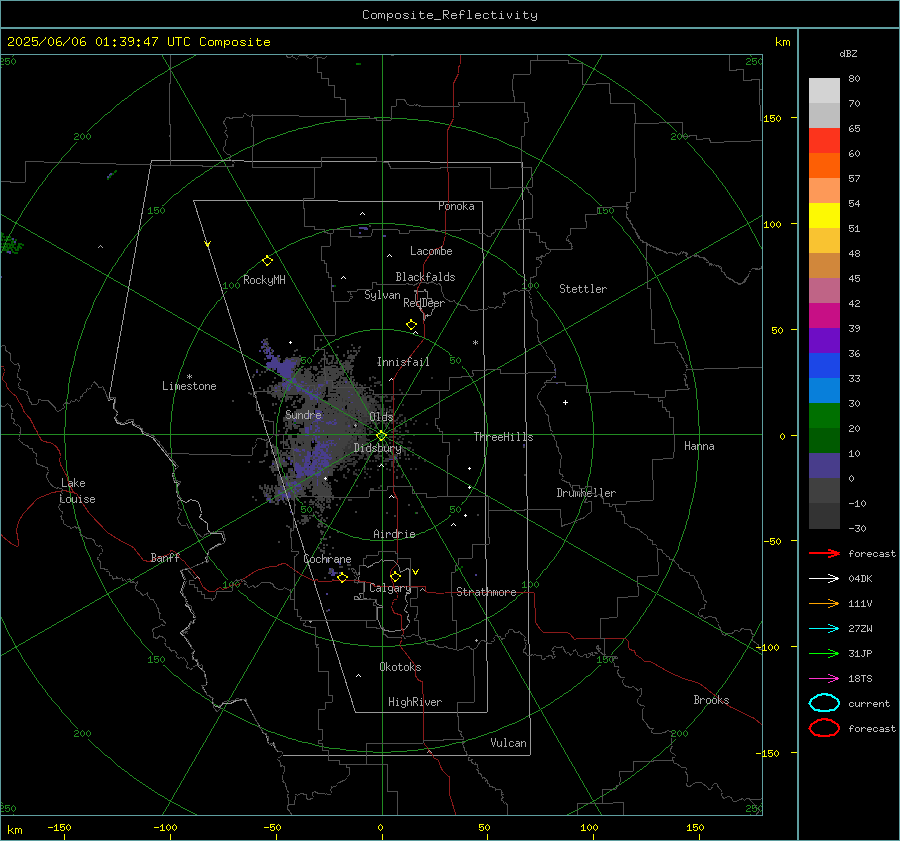Screen dimensions: 900x841
Task: Click the RedDeer label
Action: pyautogui.click(x=424, y=303)
